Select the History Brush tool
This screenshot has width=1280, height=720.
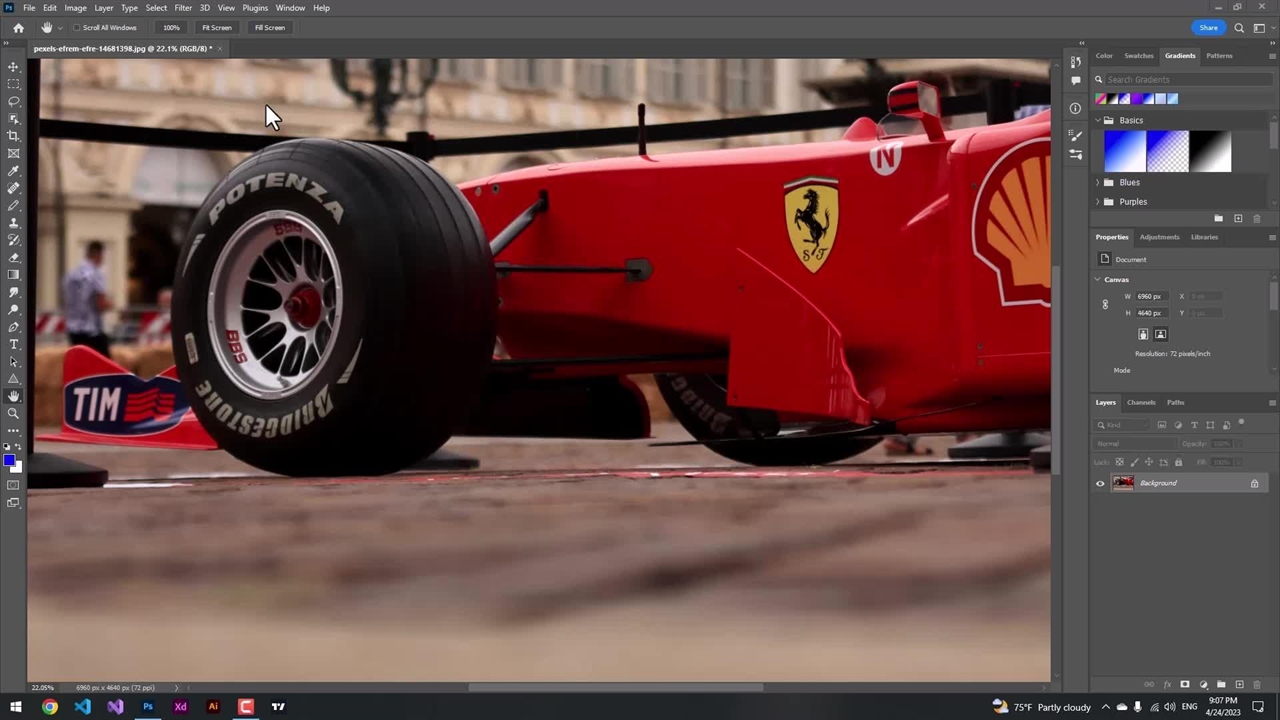pyautogui.click(x=13, y=240)
